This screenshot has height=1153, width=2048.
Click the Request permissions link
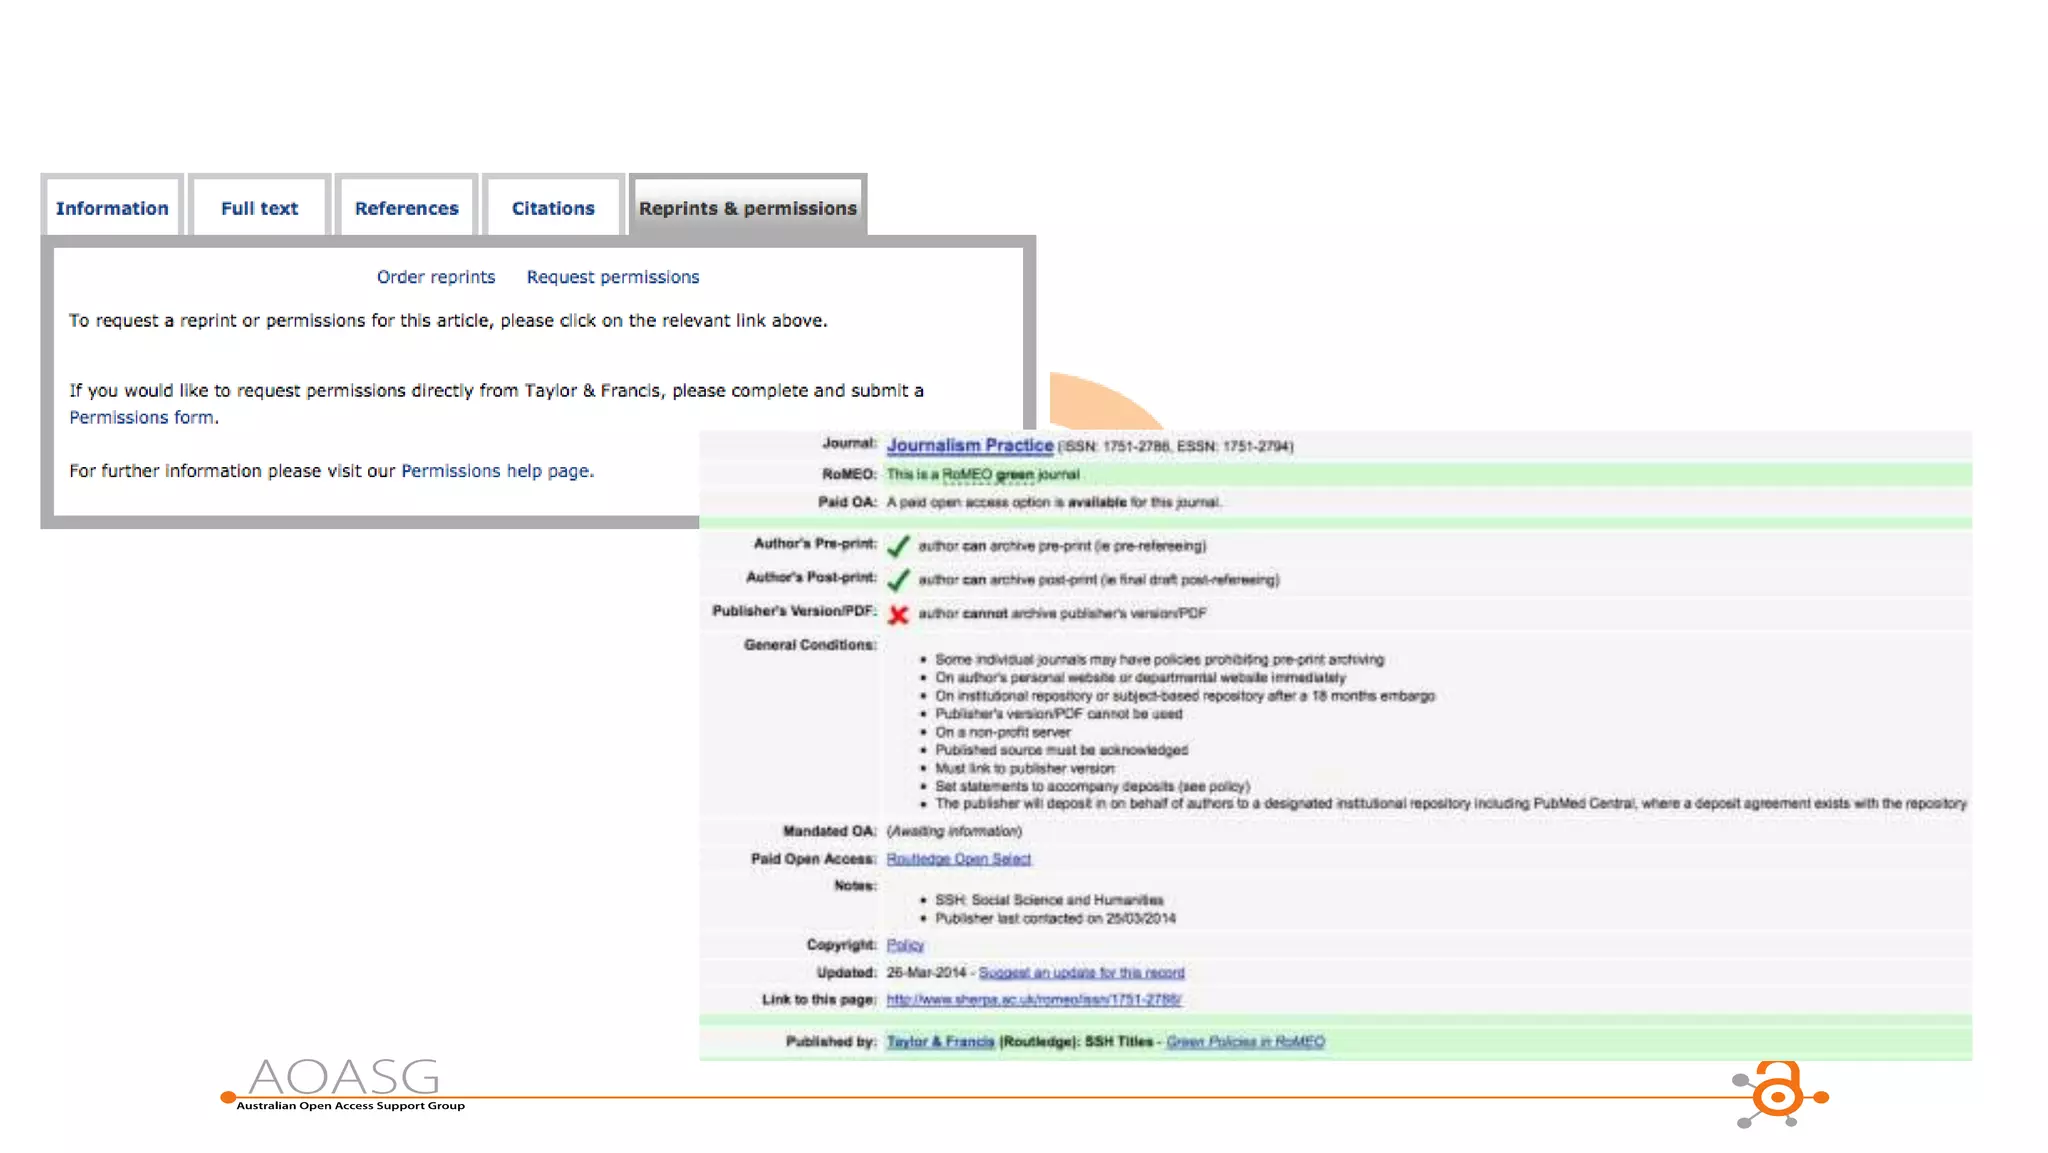coord(612,277)
